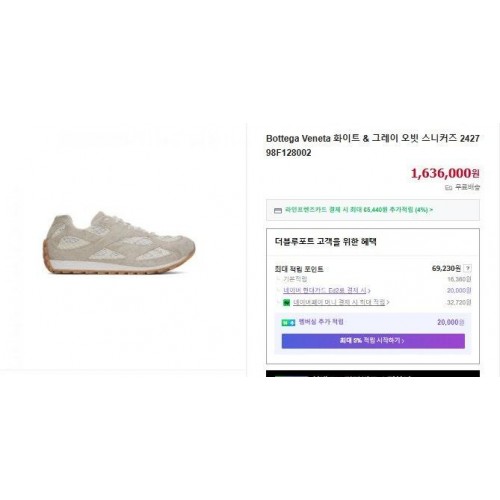Click the 더블루포트 benefits section heading
This screenshot has height=500, width=500.
click(326, 242)
